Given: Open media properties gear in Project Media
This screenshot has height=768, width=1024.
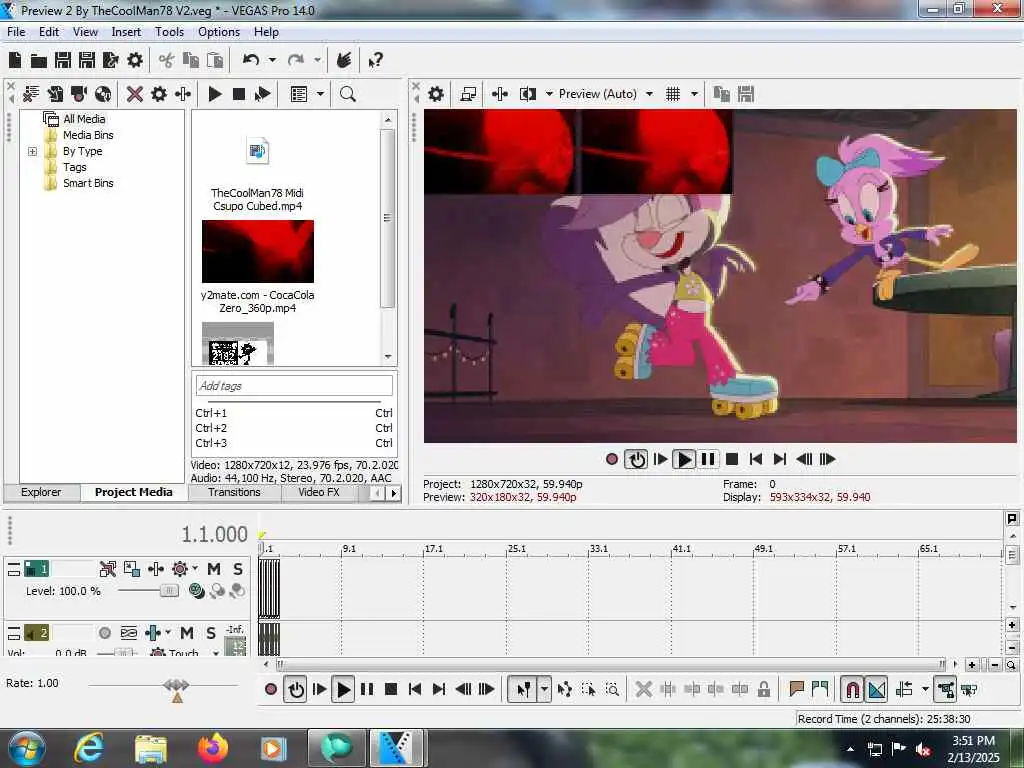Looking at the screenshot, I should [x=159, y=94].
